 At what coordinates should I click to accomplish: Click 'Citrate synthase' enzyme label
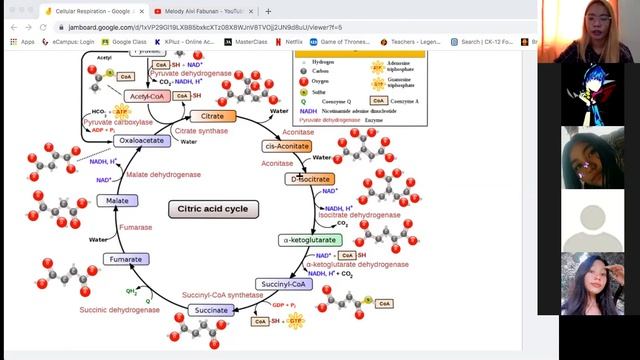[201, 131]
